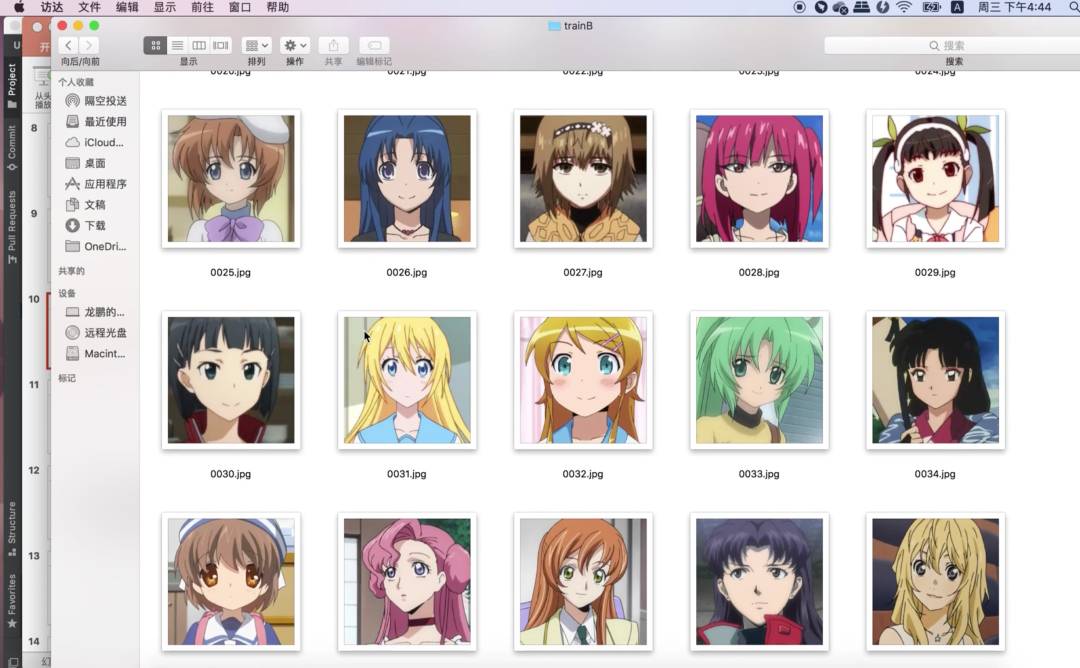Go back with the Finder back arrow
This screenshot has width=1080, height=668.
coord(68,45)
